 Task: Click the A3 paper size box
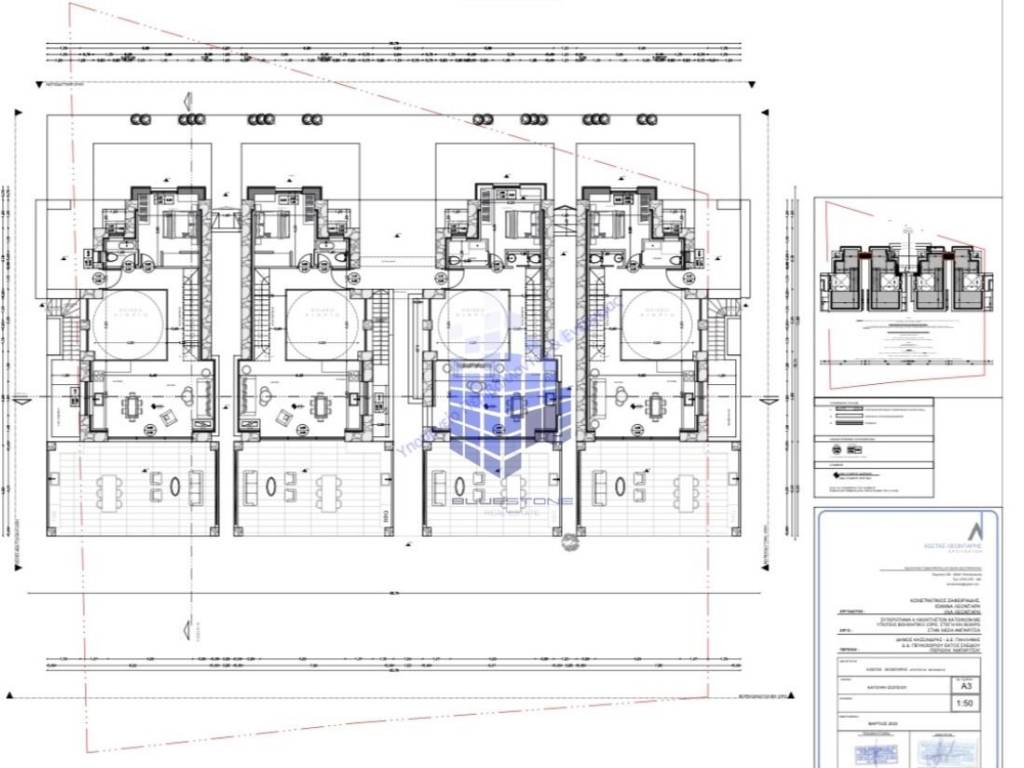965,687
